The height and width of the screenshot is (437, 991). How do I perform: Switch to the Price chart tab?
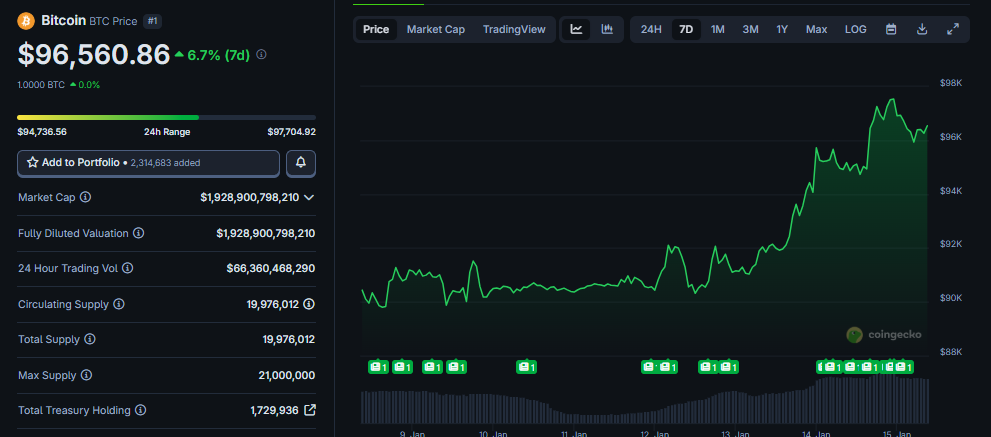[376, 30]
